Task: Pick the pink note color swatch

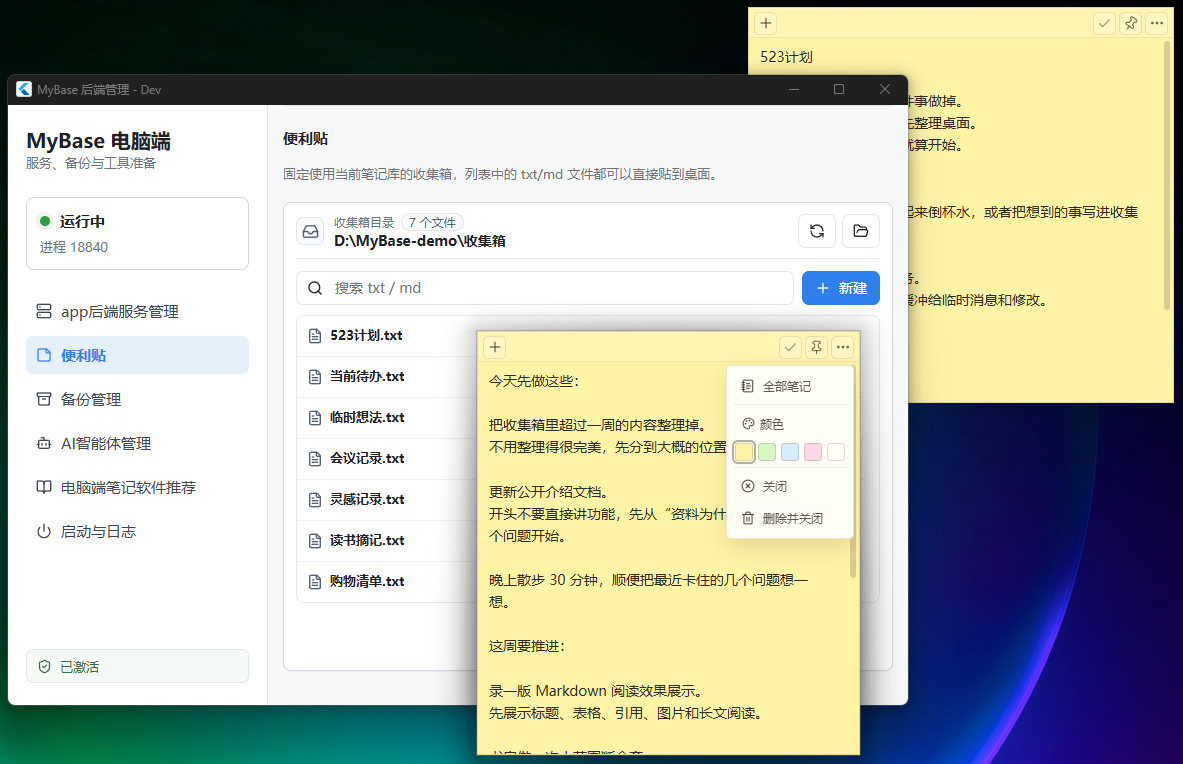Action: 813,452
